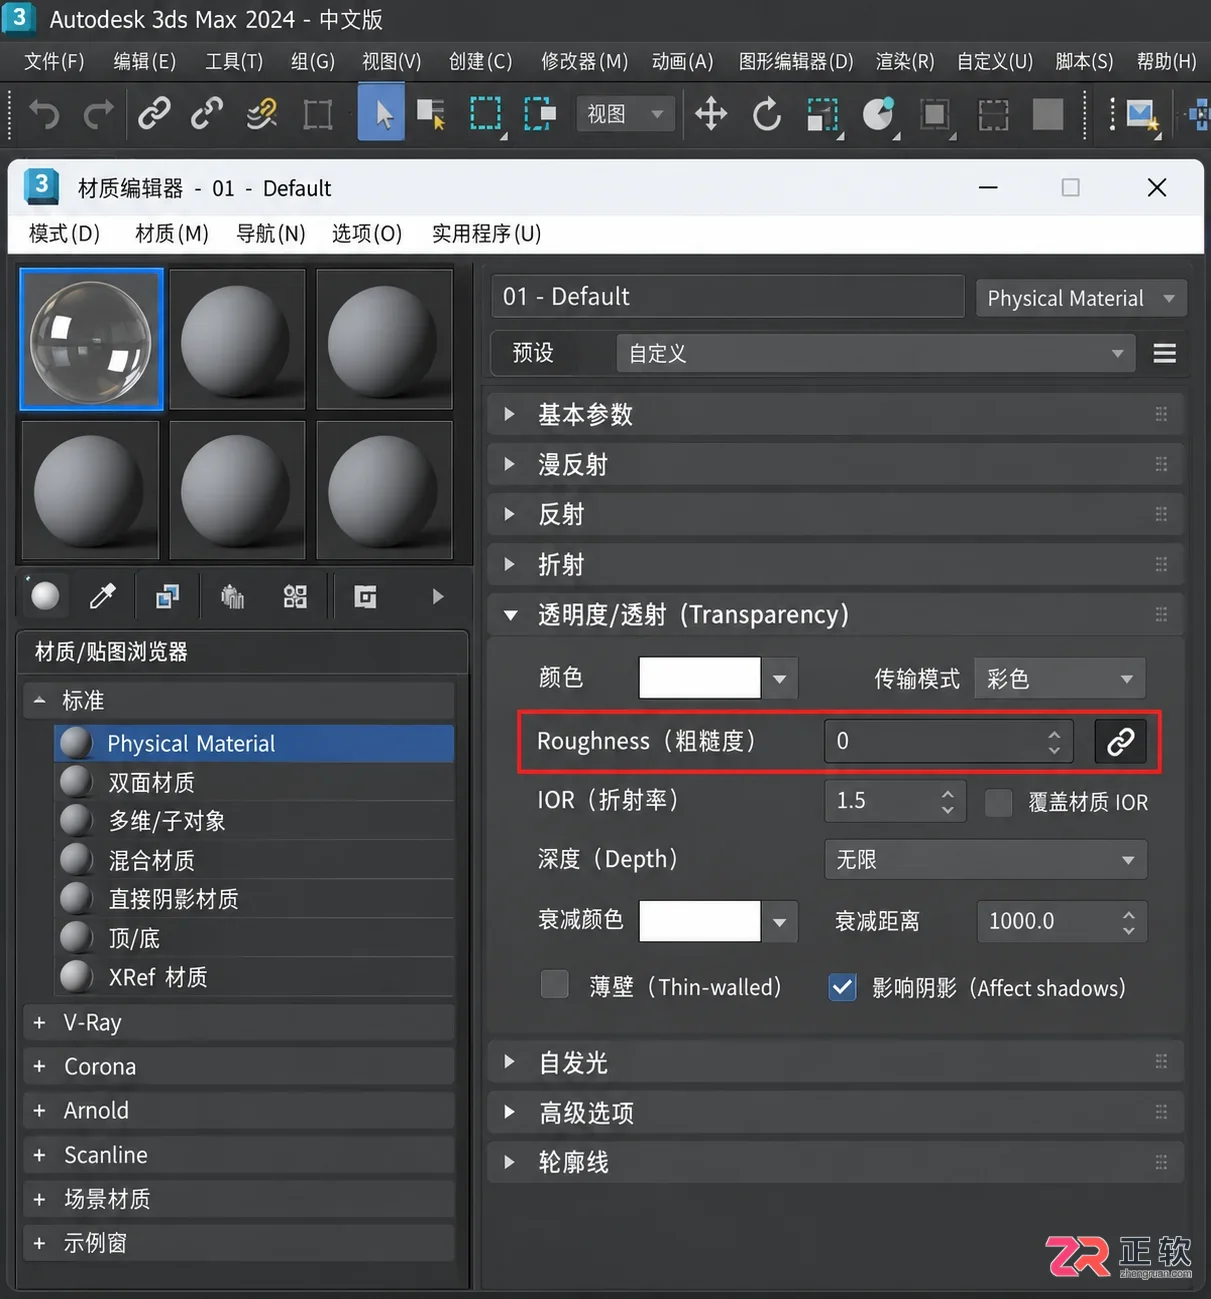The image size is (1211, 1299).
Task: Open the 深度 Depth 无限 dropdown
Action: [985, 859]
